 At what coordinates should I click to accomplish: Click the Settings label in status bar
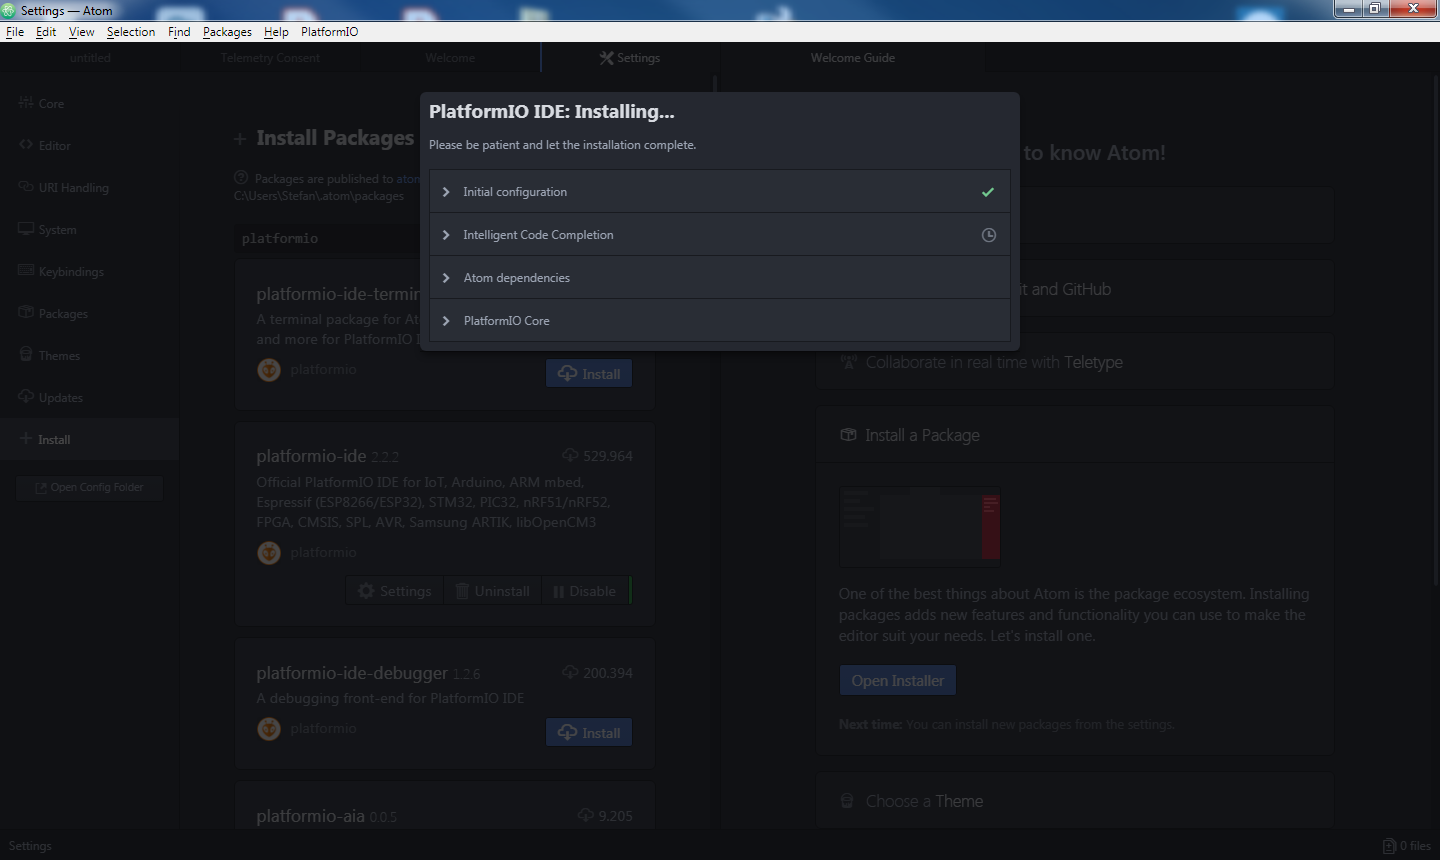pyautogui.click(x=30, y=846)
